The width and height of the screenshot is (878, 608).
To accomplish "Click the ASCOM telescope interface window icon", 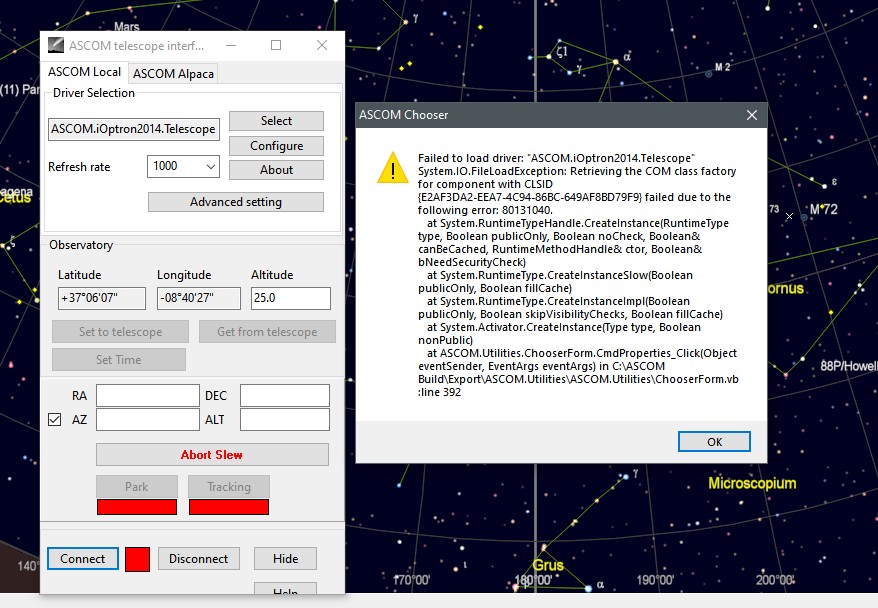I will tap(55, 45).
